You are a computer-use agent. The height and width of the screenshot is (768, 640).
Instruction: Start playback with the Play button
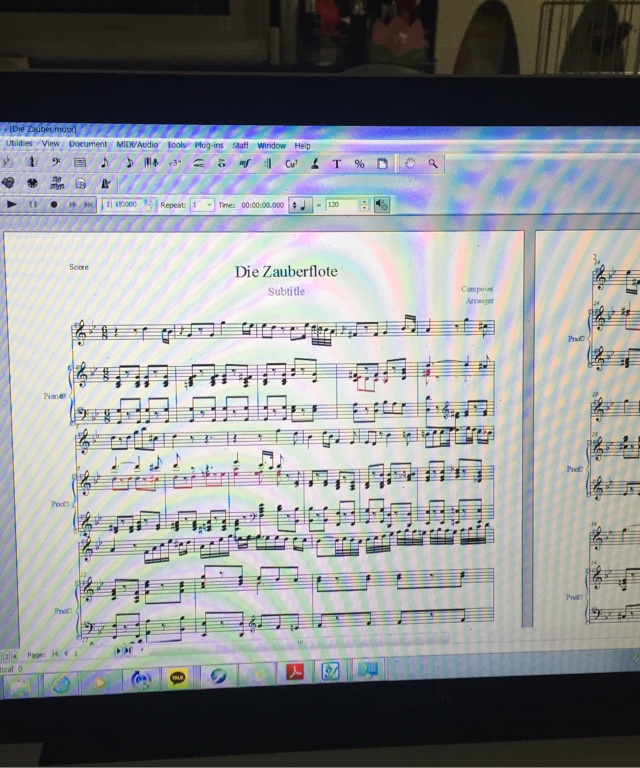coord(12,204)
